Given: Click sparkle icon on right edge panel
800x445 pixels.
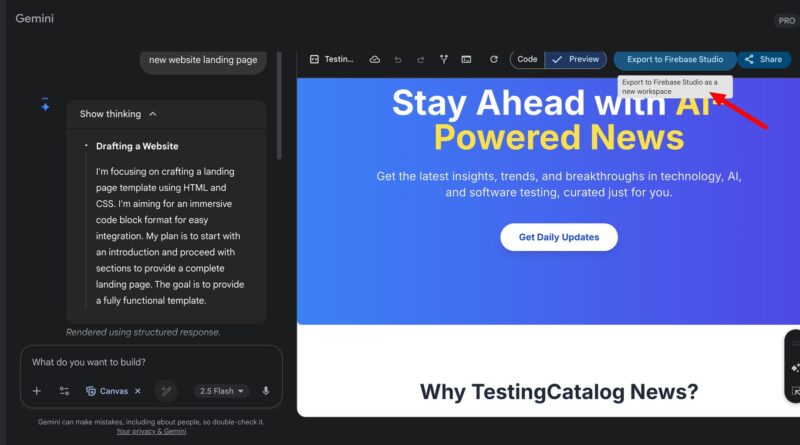Looking at the screenshot, I should click(x=795, y=367).
